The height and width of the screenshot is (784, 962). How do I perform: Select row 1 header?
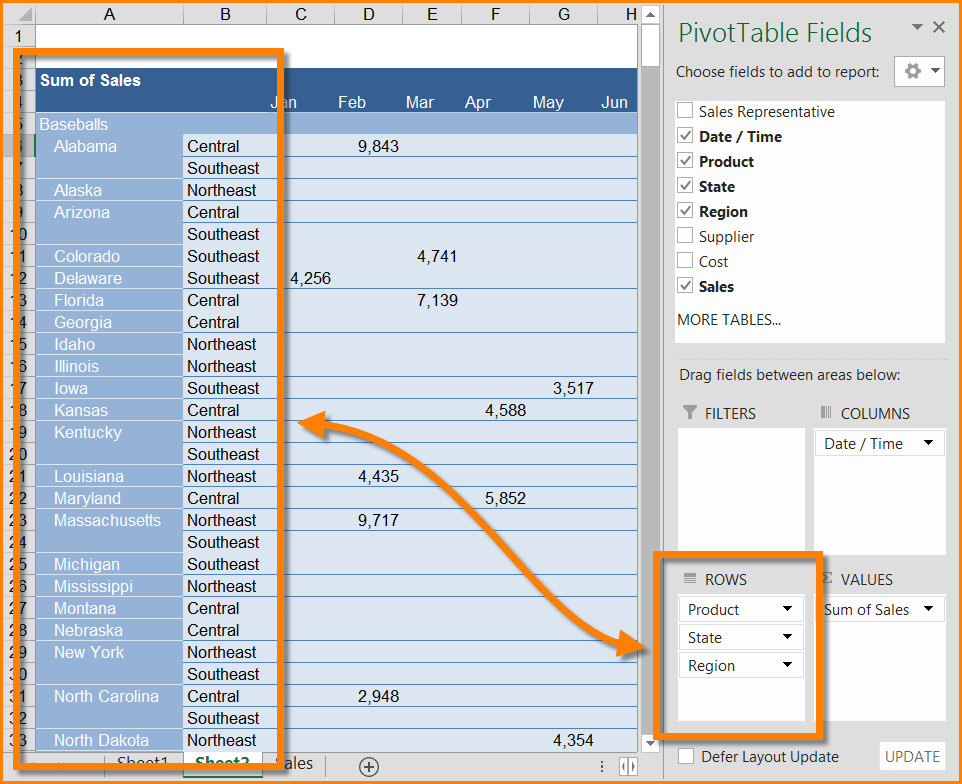point(19,36)
